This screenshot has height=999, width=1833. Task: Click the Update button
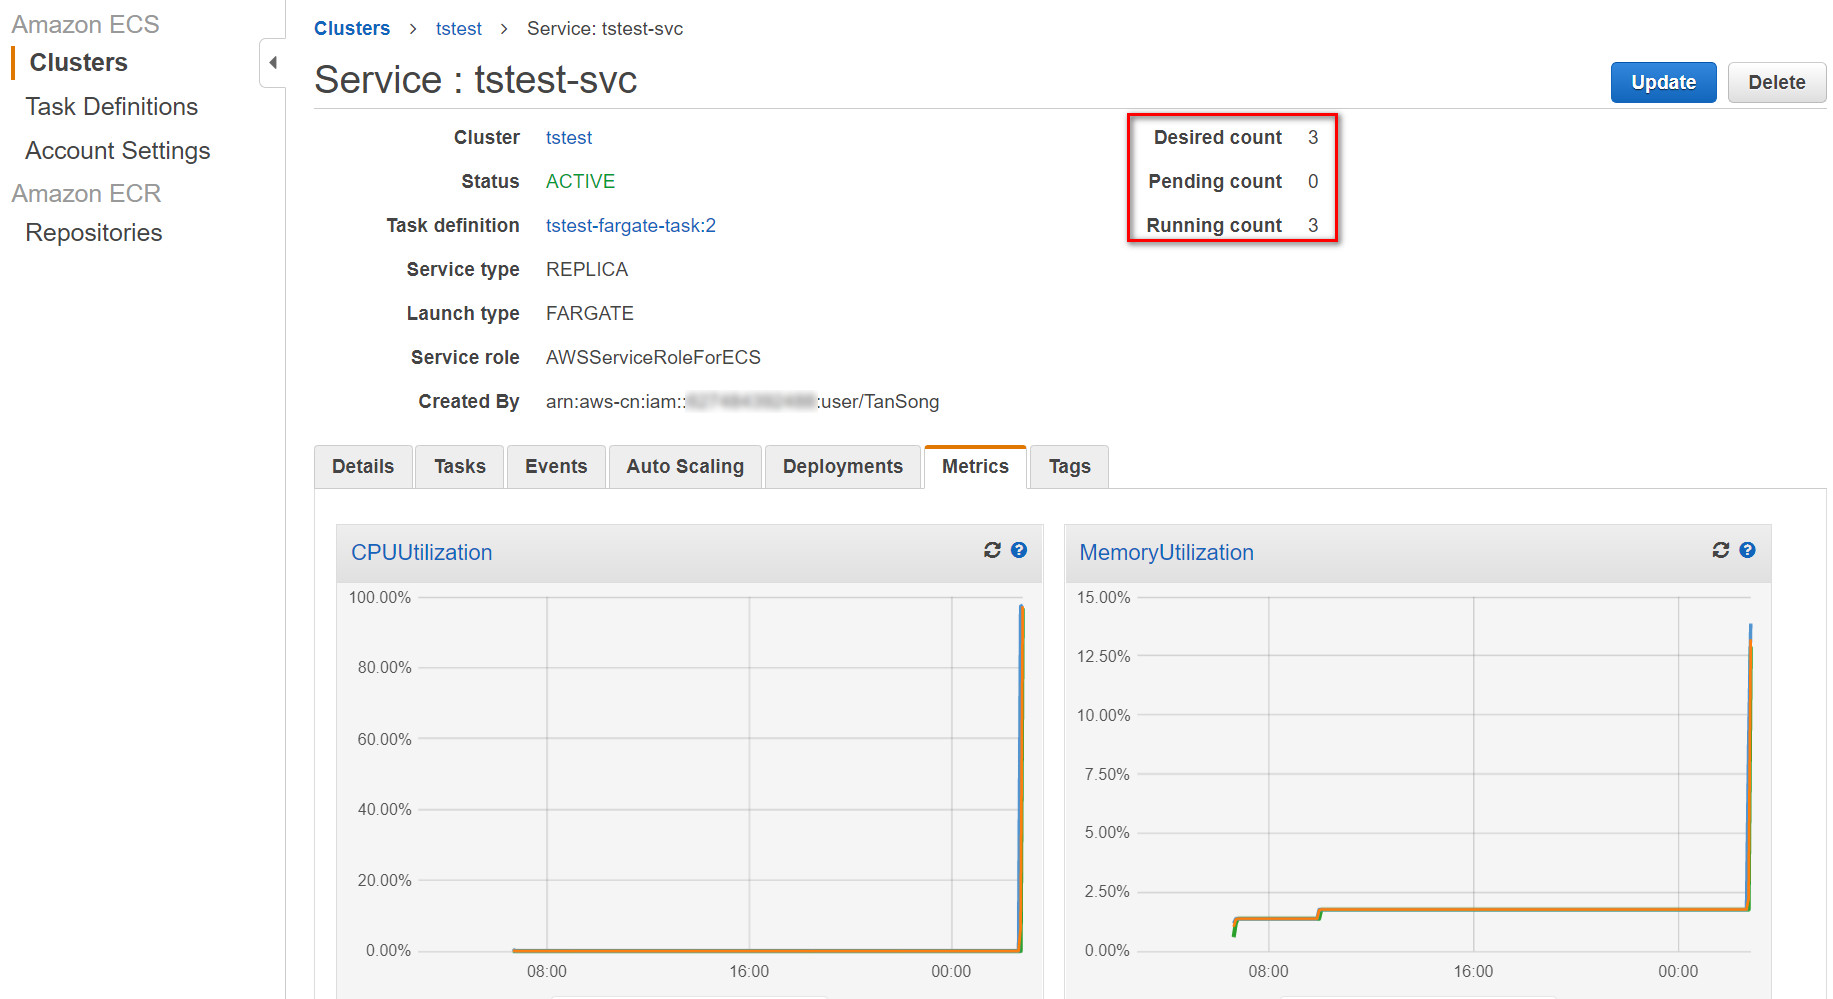(1663, 82)
